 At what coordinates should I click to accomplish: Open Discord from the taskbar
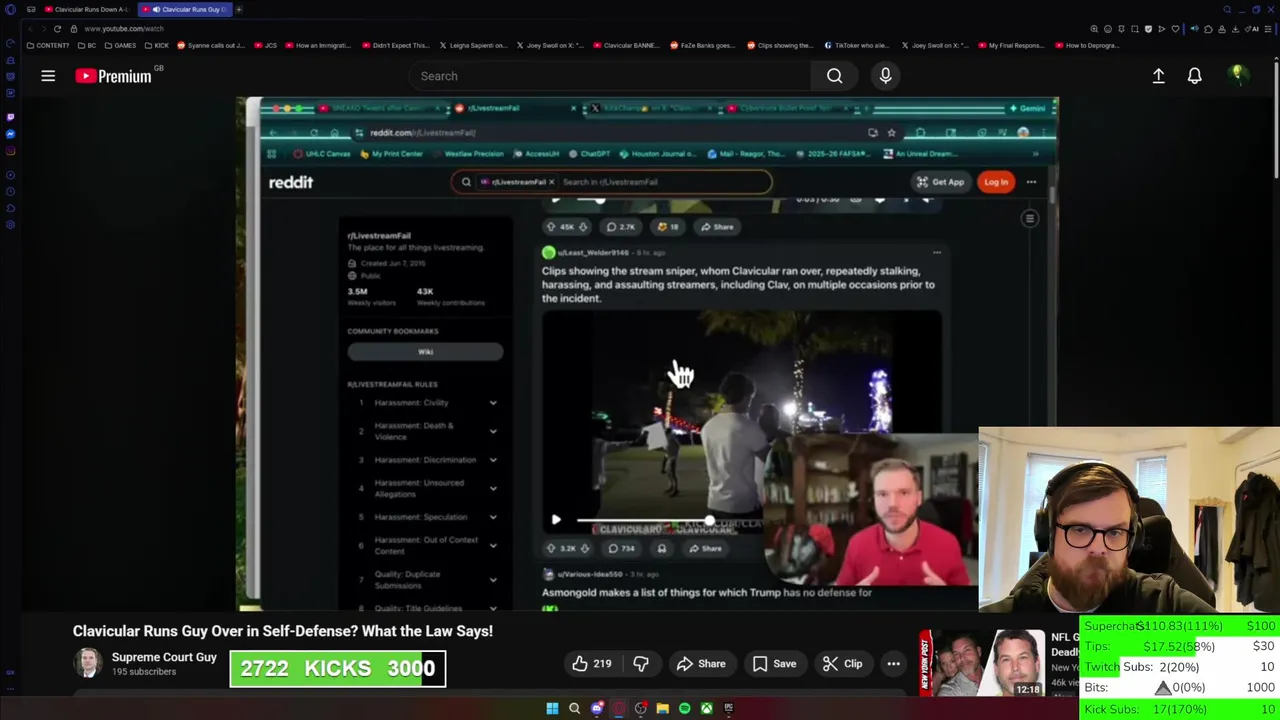(597, 708)
